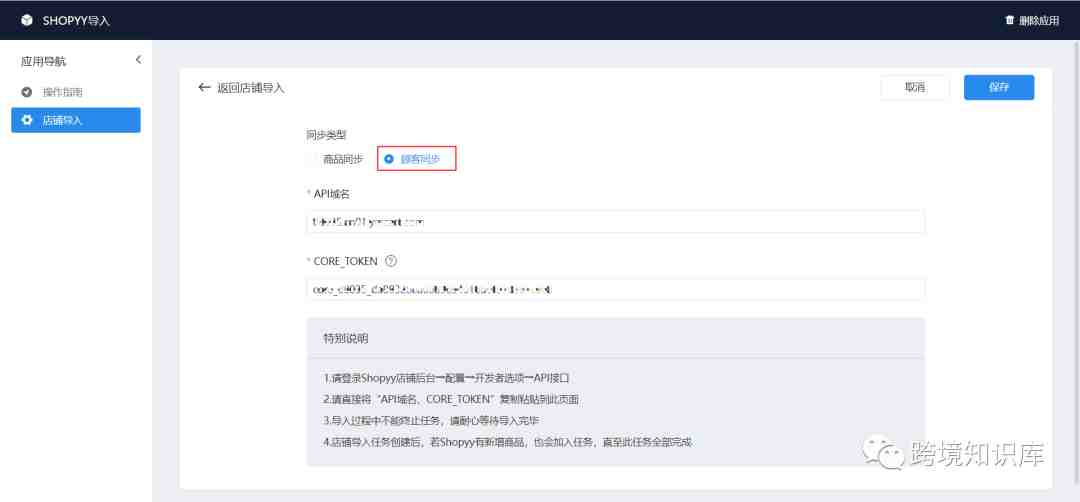The image size is (1080, 502).
Task: Click the 特别说明 heading
Action: (x=345, y=338)
